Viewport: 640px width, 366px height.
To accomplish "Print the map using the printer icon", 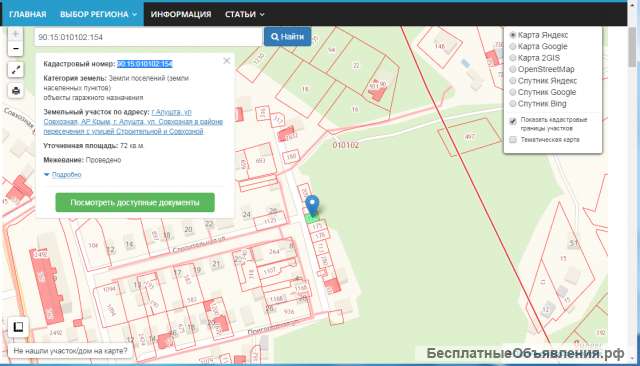I will click(16, 91).
